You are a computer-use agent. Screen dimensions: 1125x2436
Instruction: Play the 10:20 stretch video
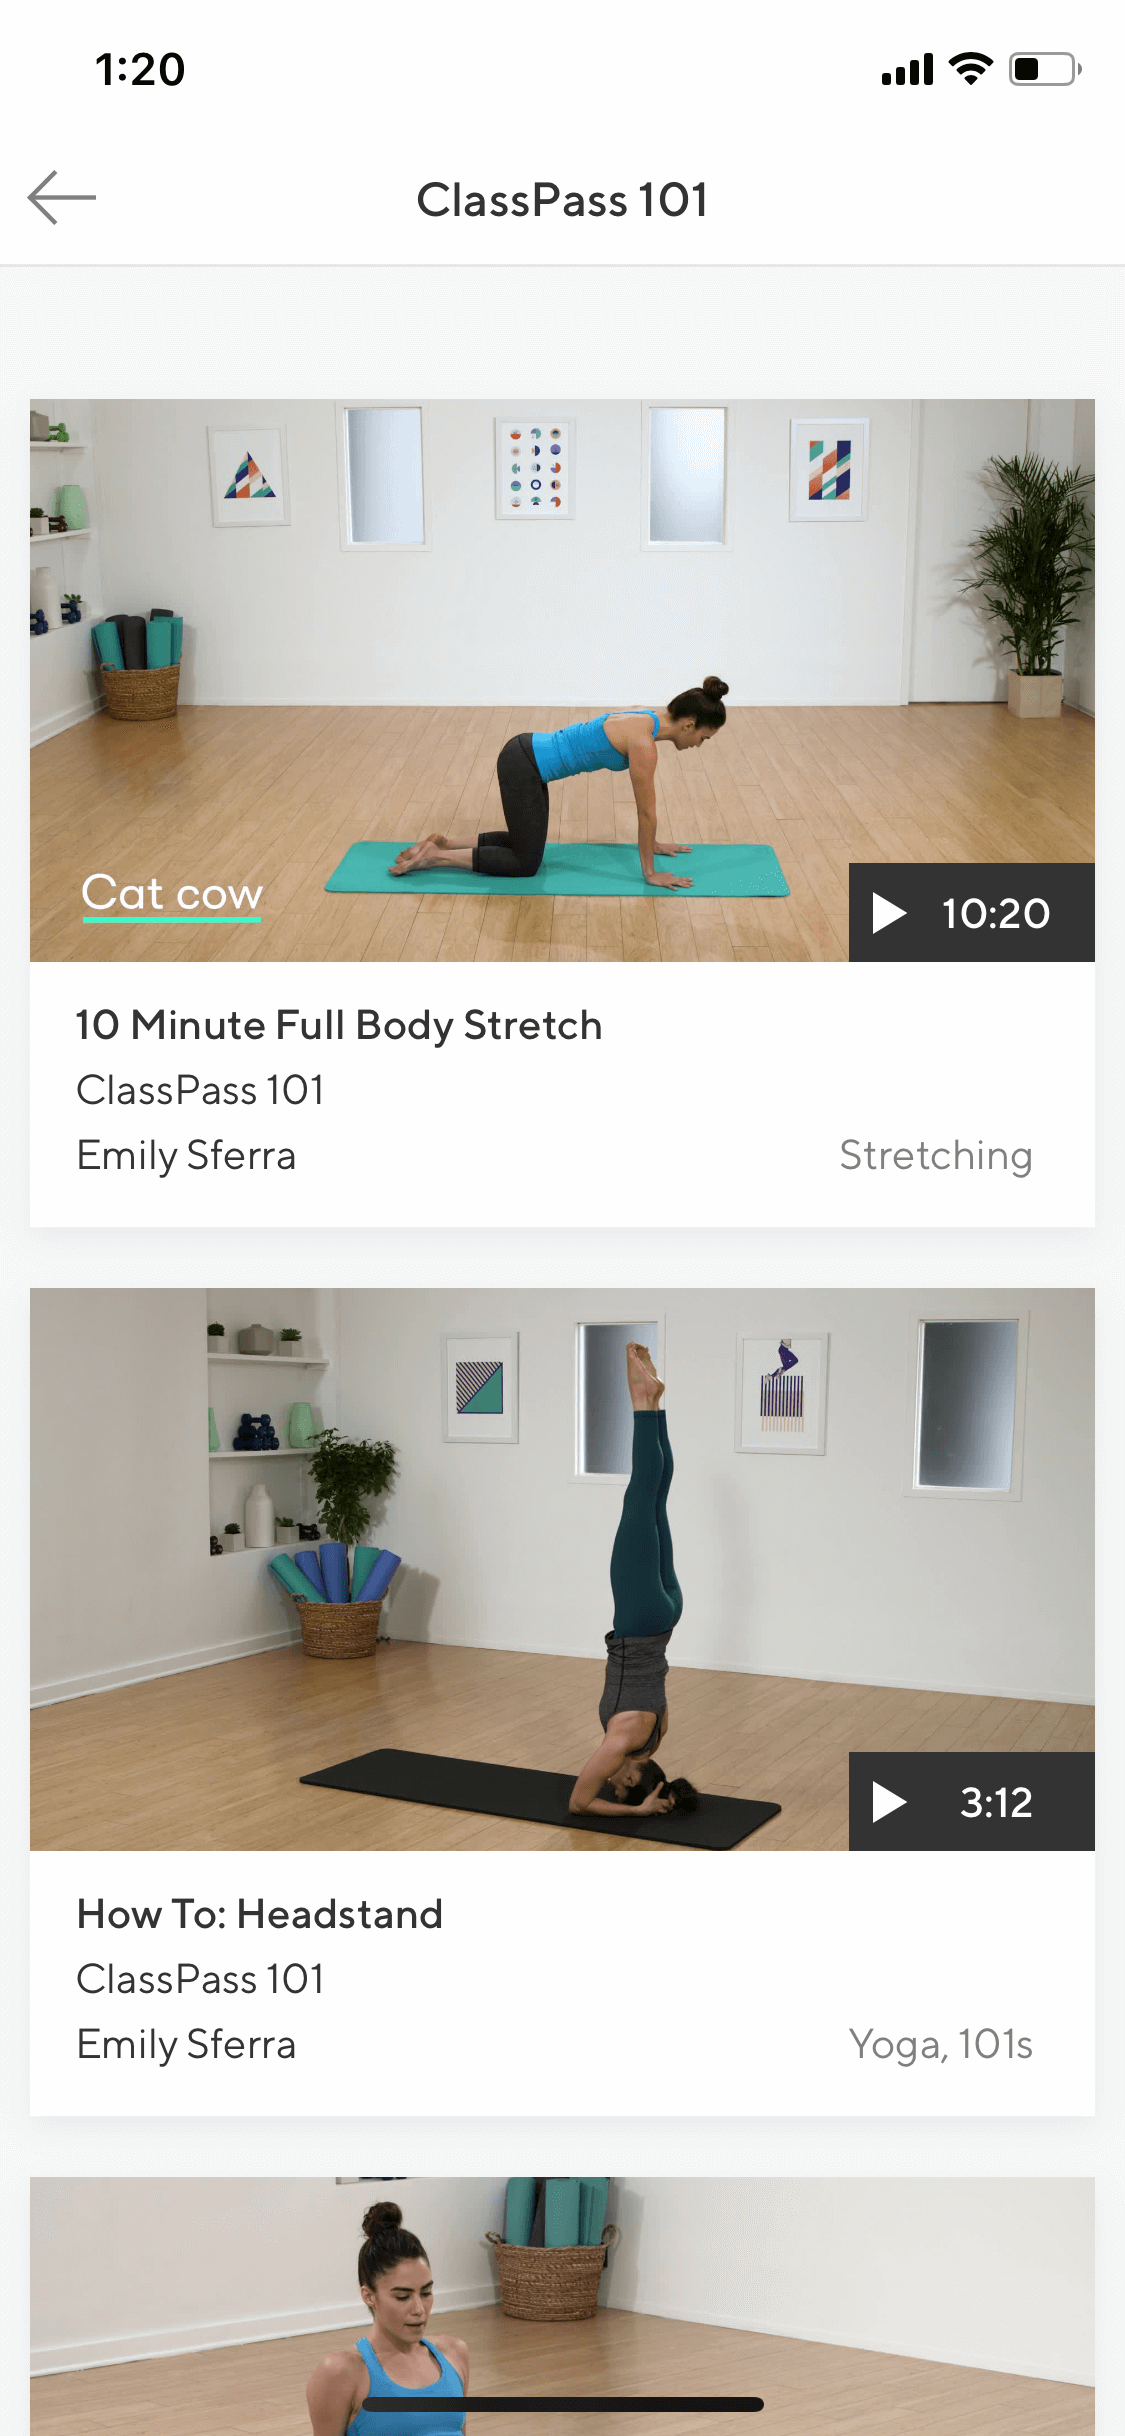tap(971, 912)
